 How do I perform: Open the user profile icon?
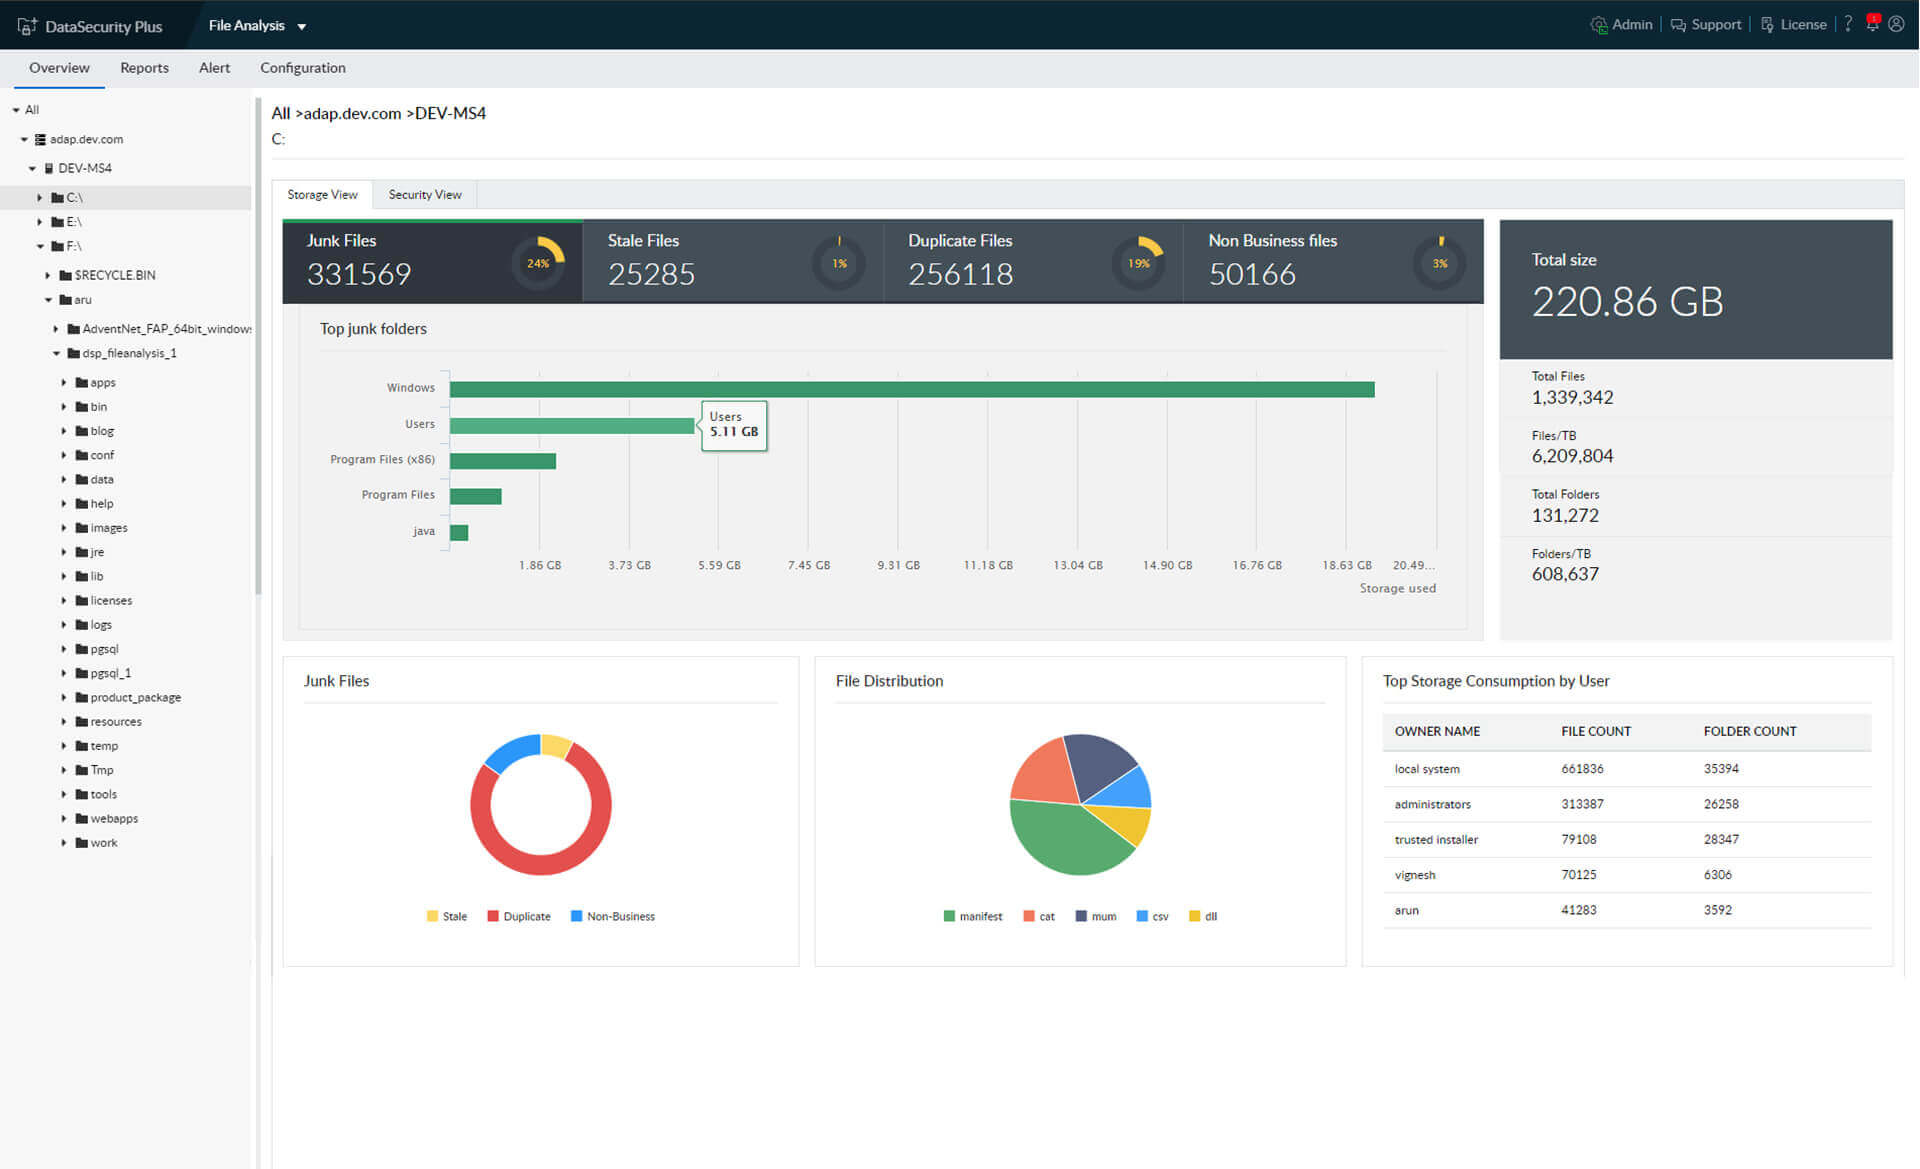[x=1896, y=24]
